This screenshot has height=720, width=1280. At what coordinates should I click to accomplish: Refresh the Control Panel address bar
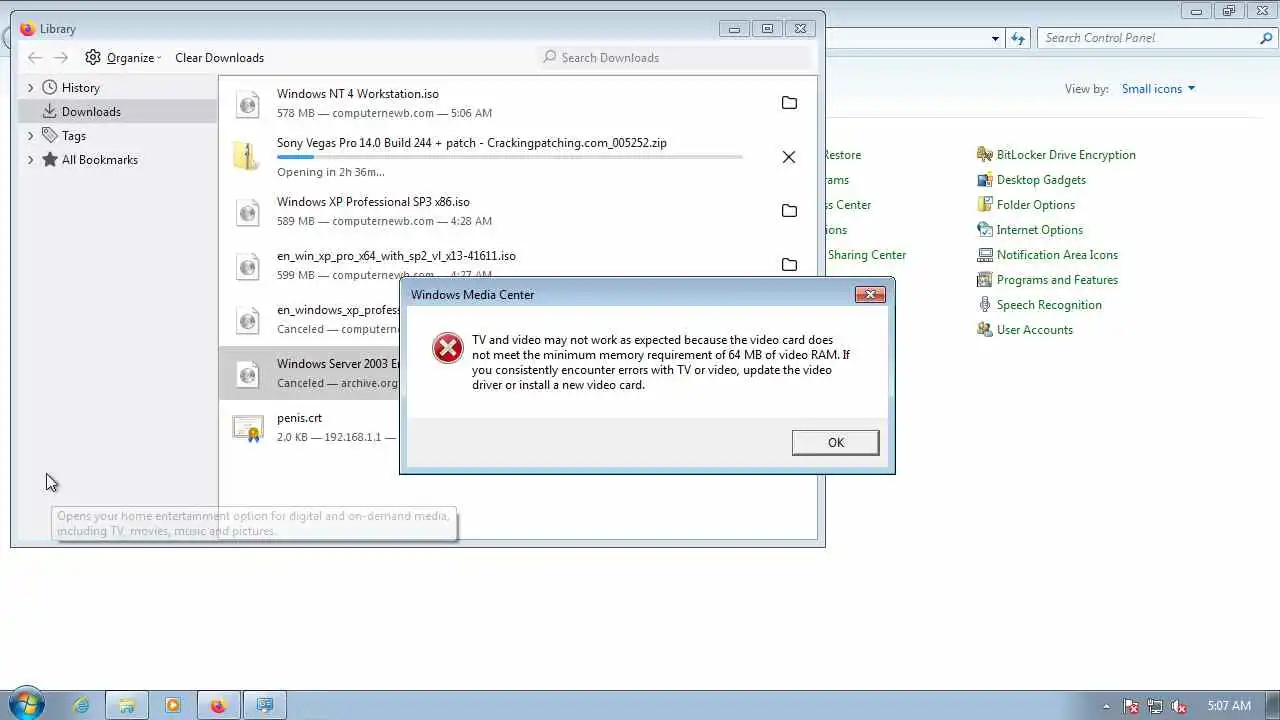[x=1018, y=38]
